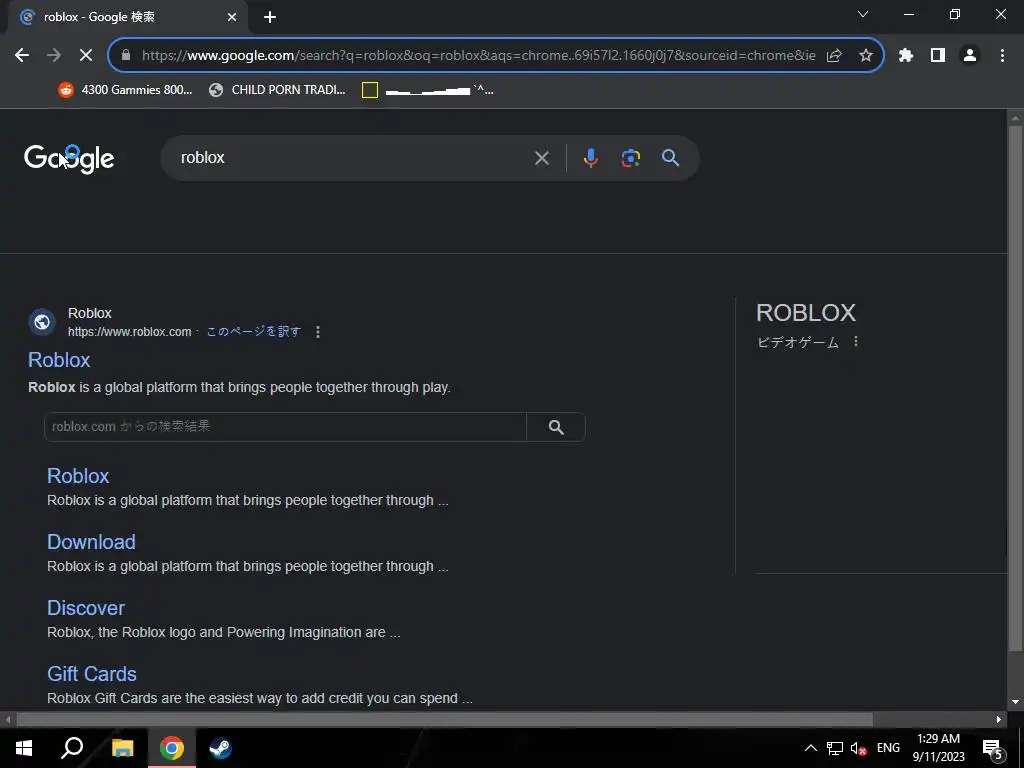The height and width of the screenshot is (768, 1024).
Task: Go to the Google homepage via the logo
Action: (x=69, y=159)
